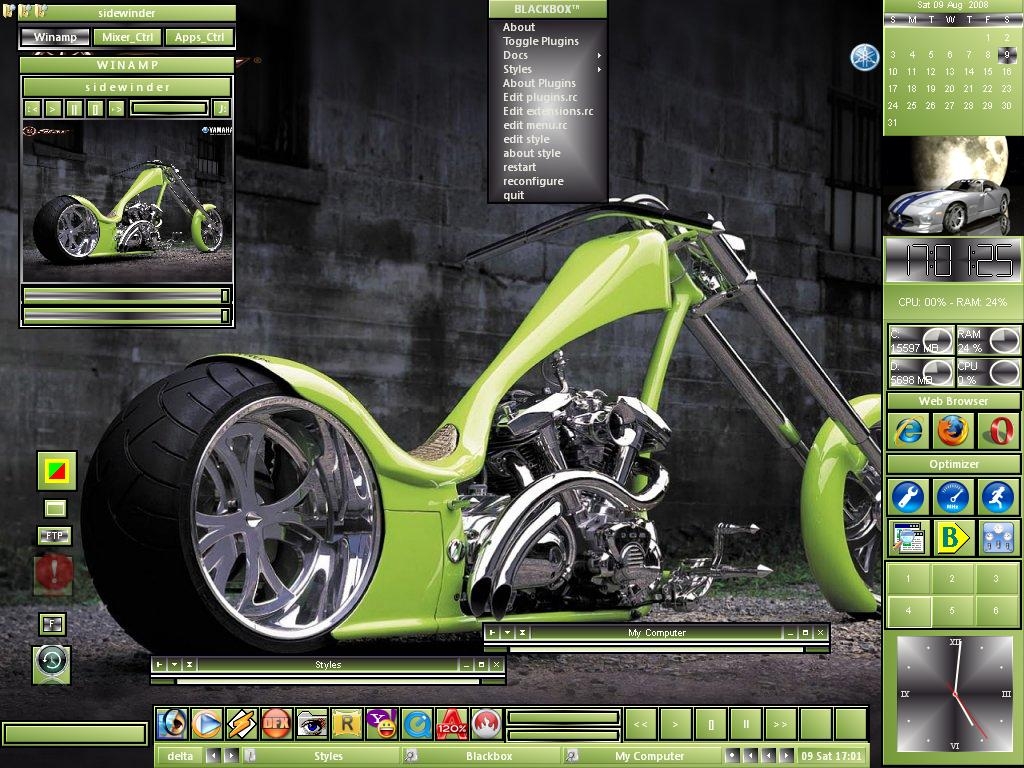Screen dimensions: 1024x768
Task: Click the FTP button on the left
Action: pos(54,536)
